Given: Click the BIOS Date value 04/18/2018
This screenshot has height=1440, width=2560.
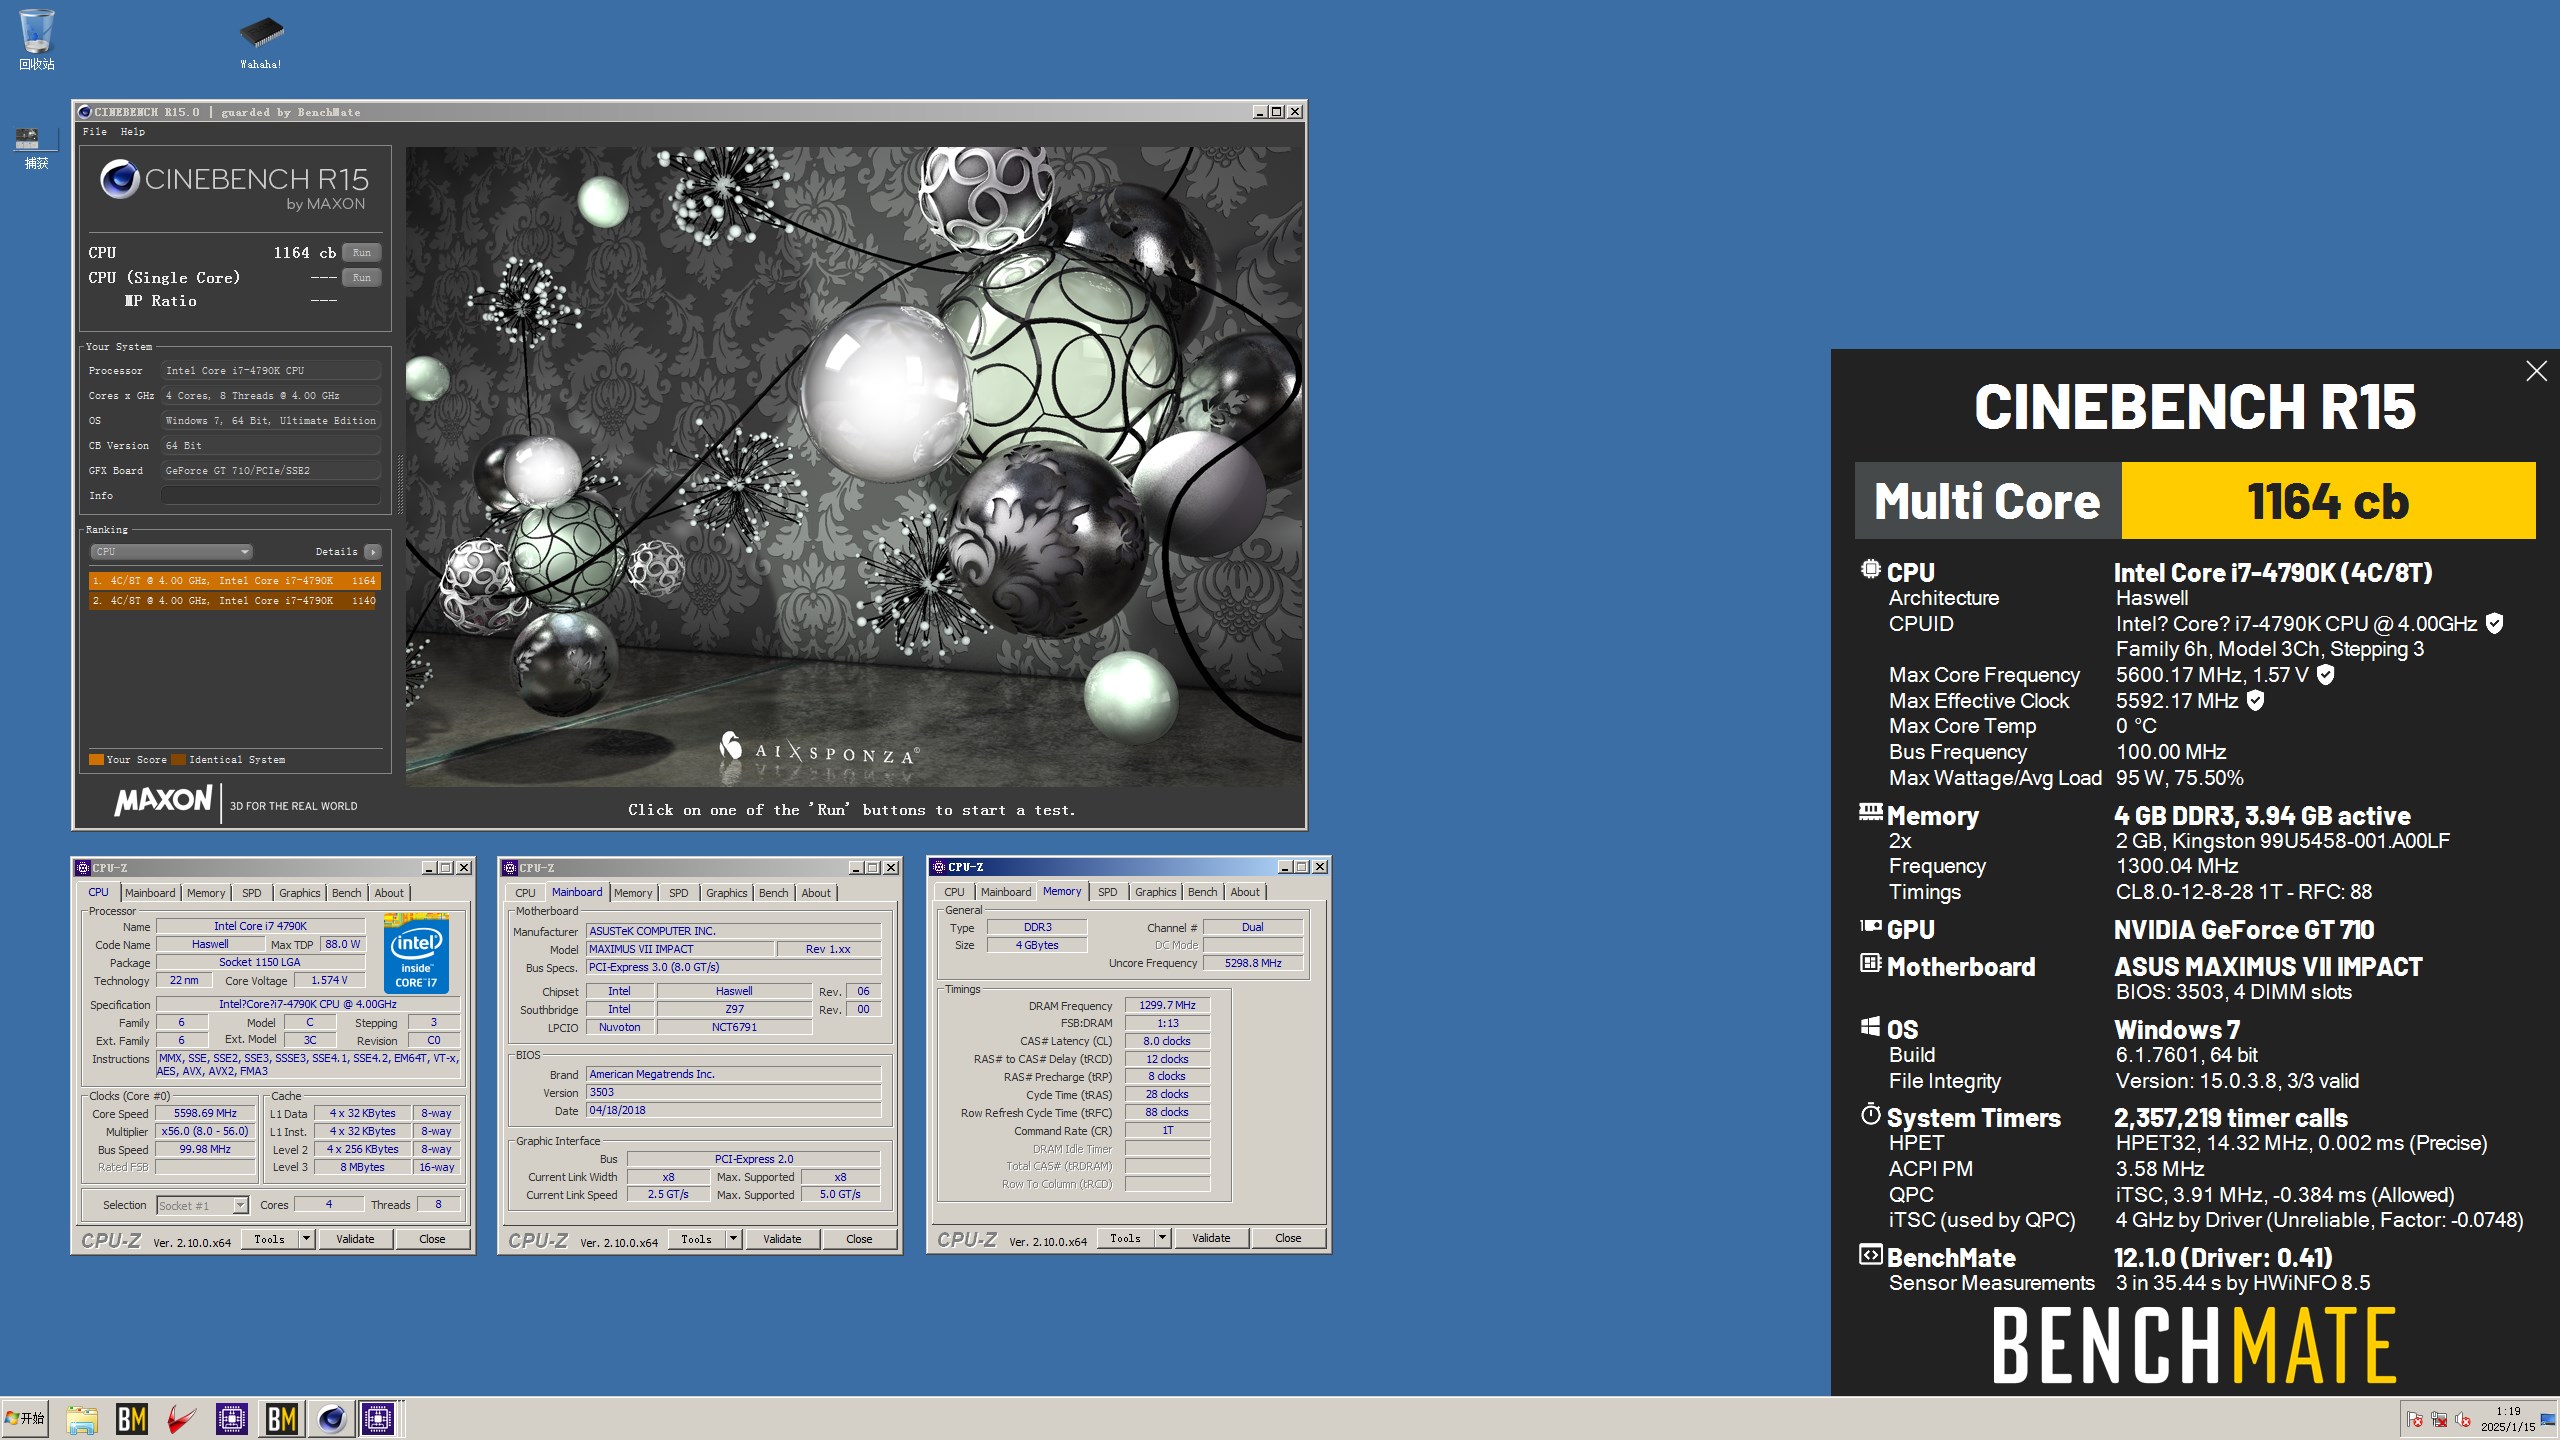Looking at the screenshot, I should (733, 1110).
